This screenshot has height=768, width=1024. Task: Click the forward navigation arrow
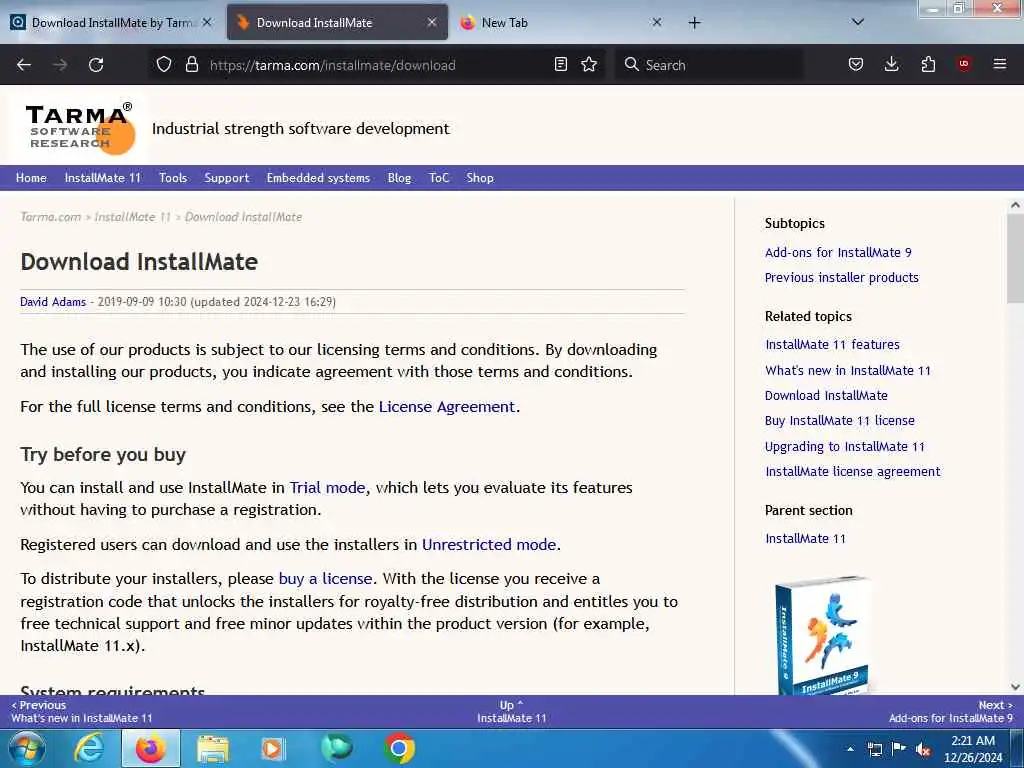pos(60,65)
